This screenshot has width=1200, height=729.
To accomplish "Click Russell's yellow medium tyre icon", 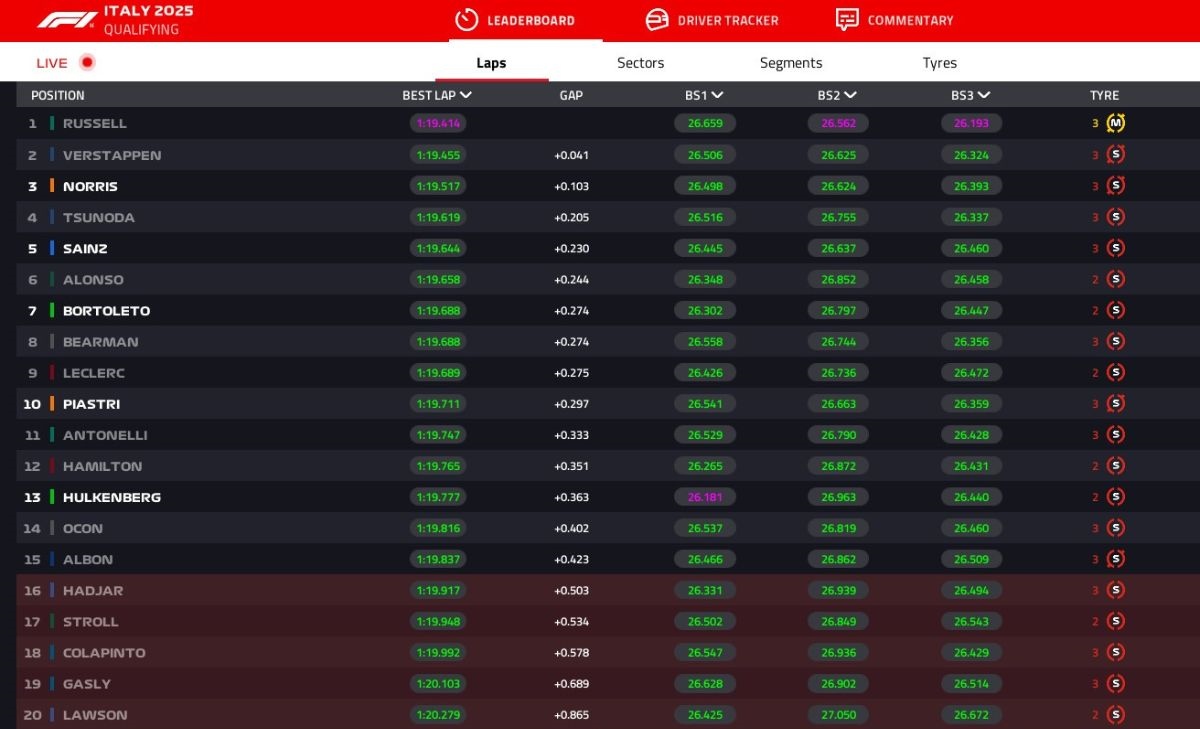I will 1116,124.
